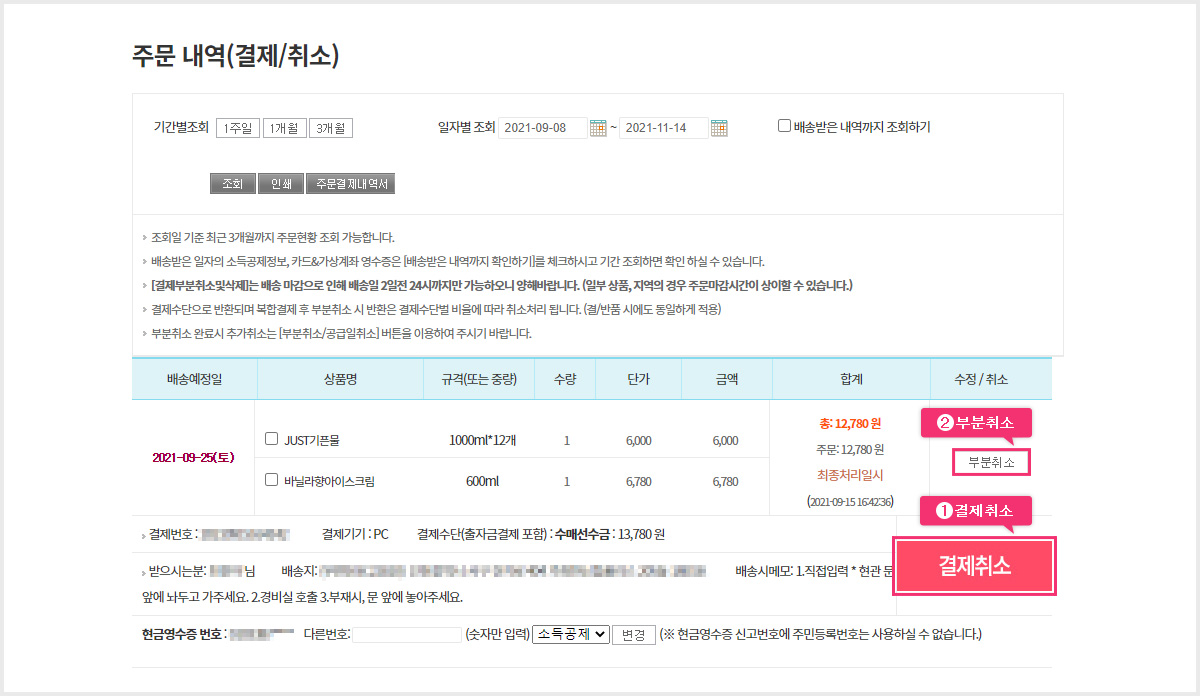The height and width of the screenshot is (696, 1200).
Task: Click the 합계 column header
Action: pos(851,379)
